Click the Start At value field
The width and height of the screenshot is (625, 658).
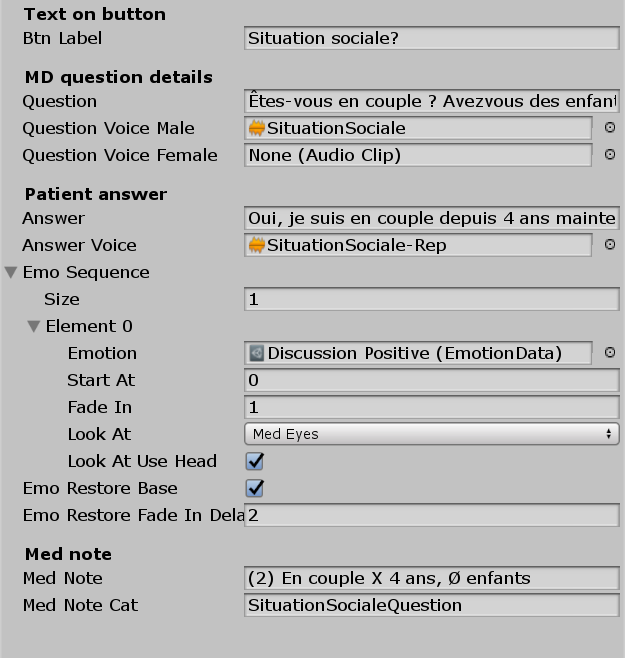click(431, 380)
